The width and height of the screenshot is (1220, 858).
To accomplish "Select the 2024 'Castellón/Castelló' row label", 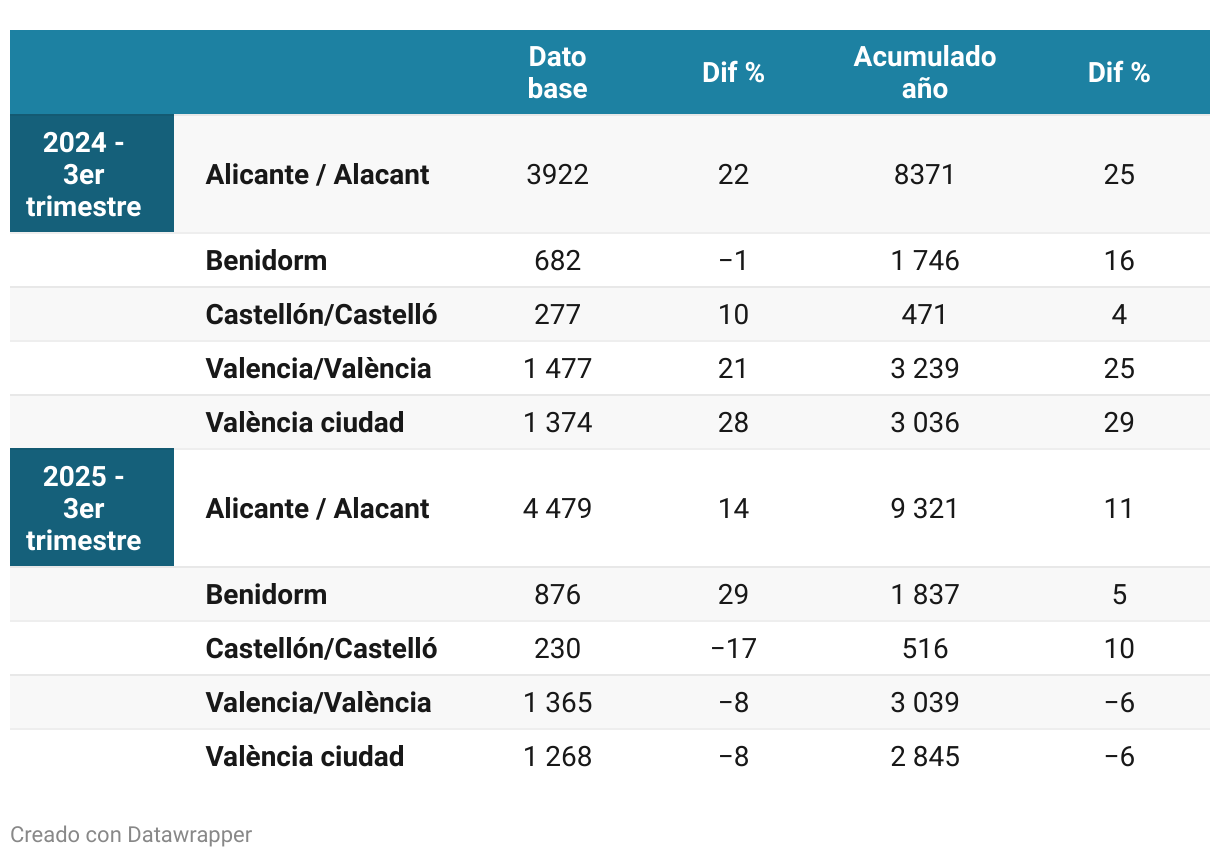I will [321, 315].
